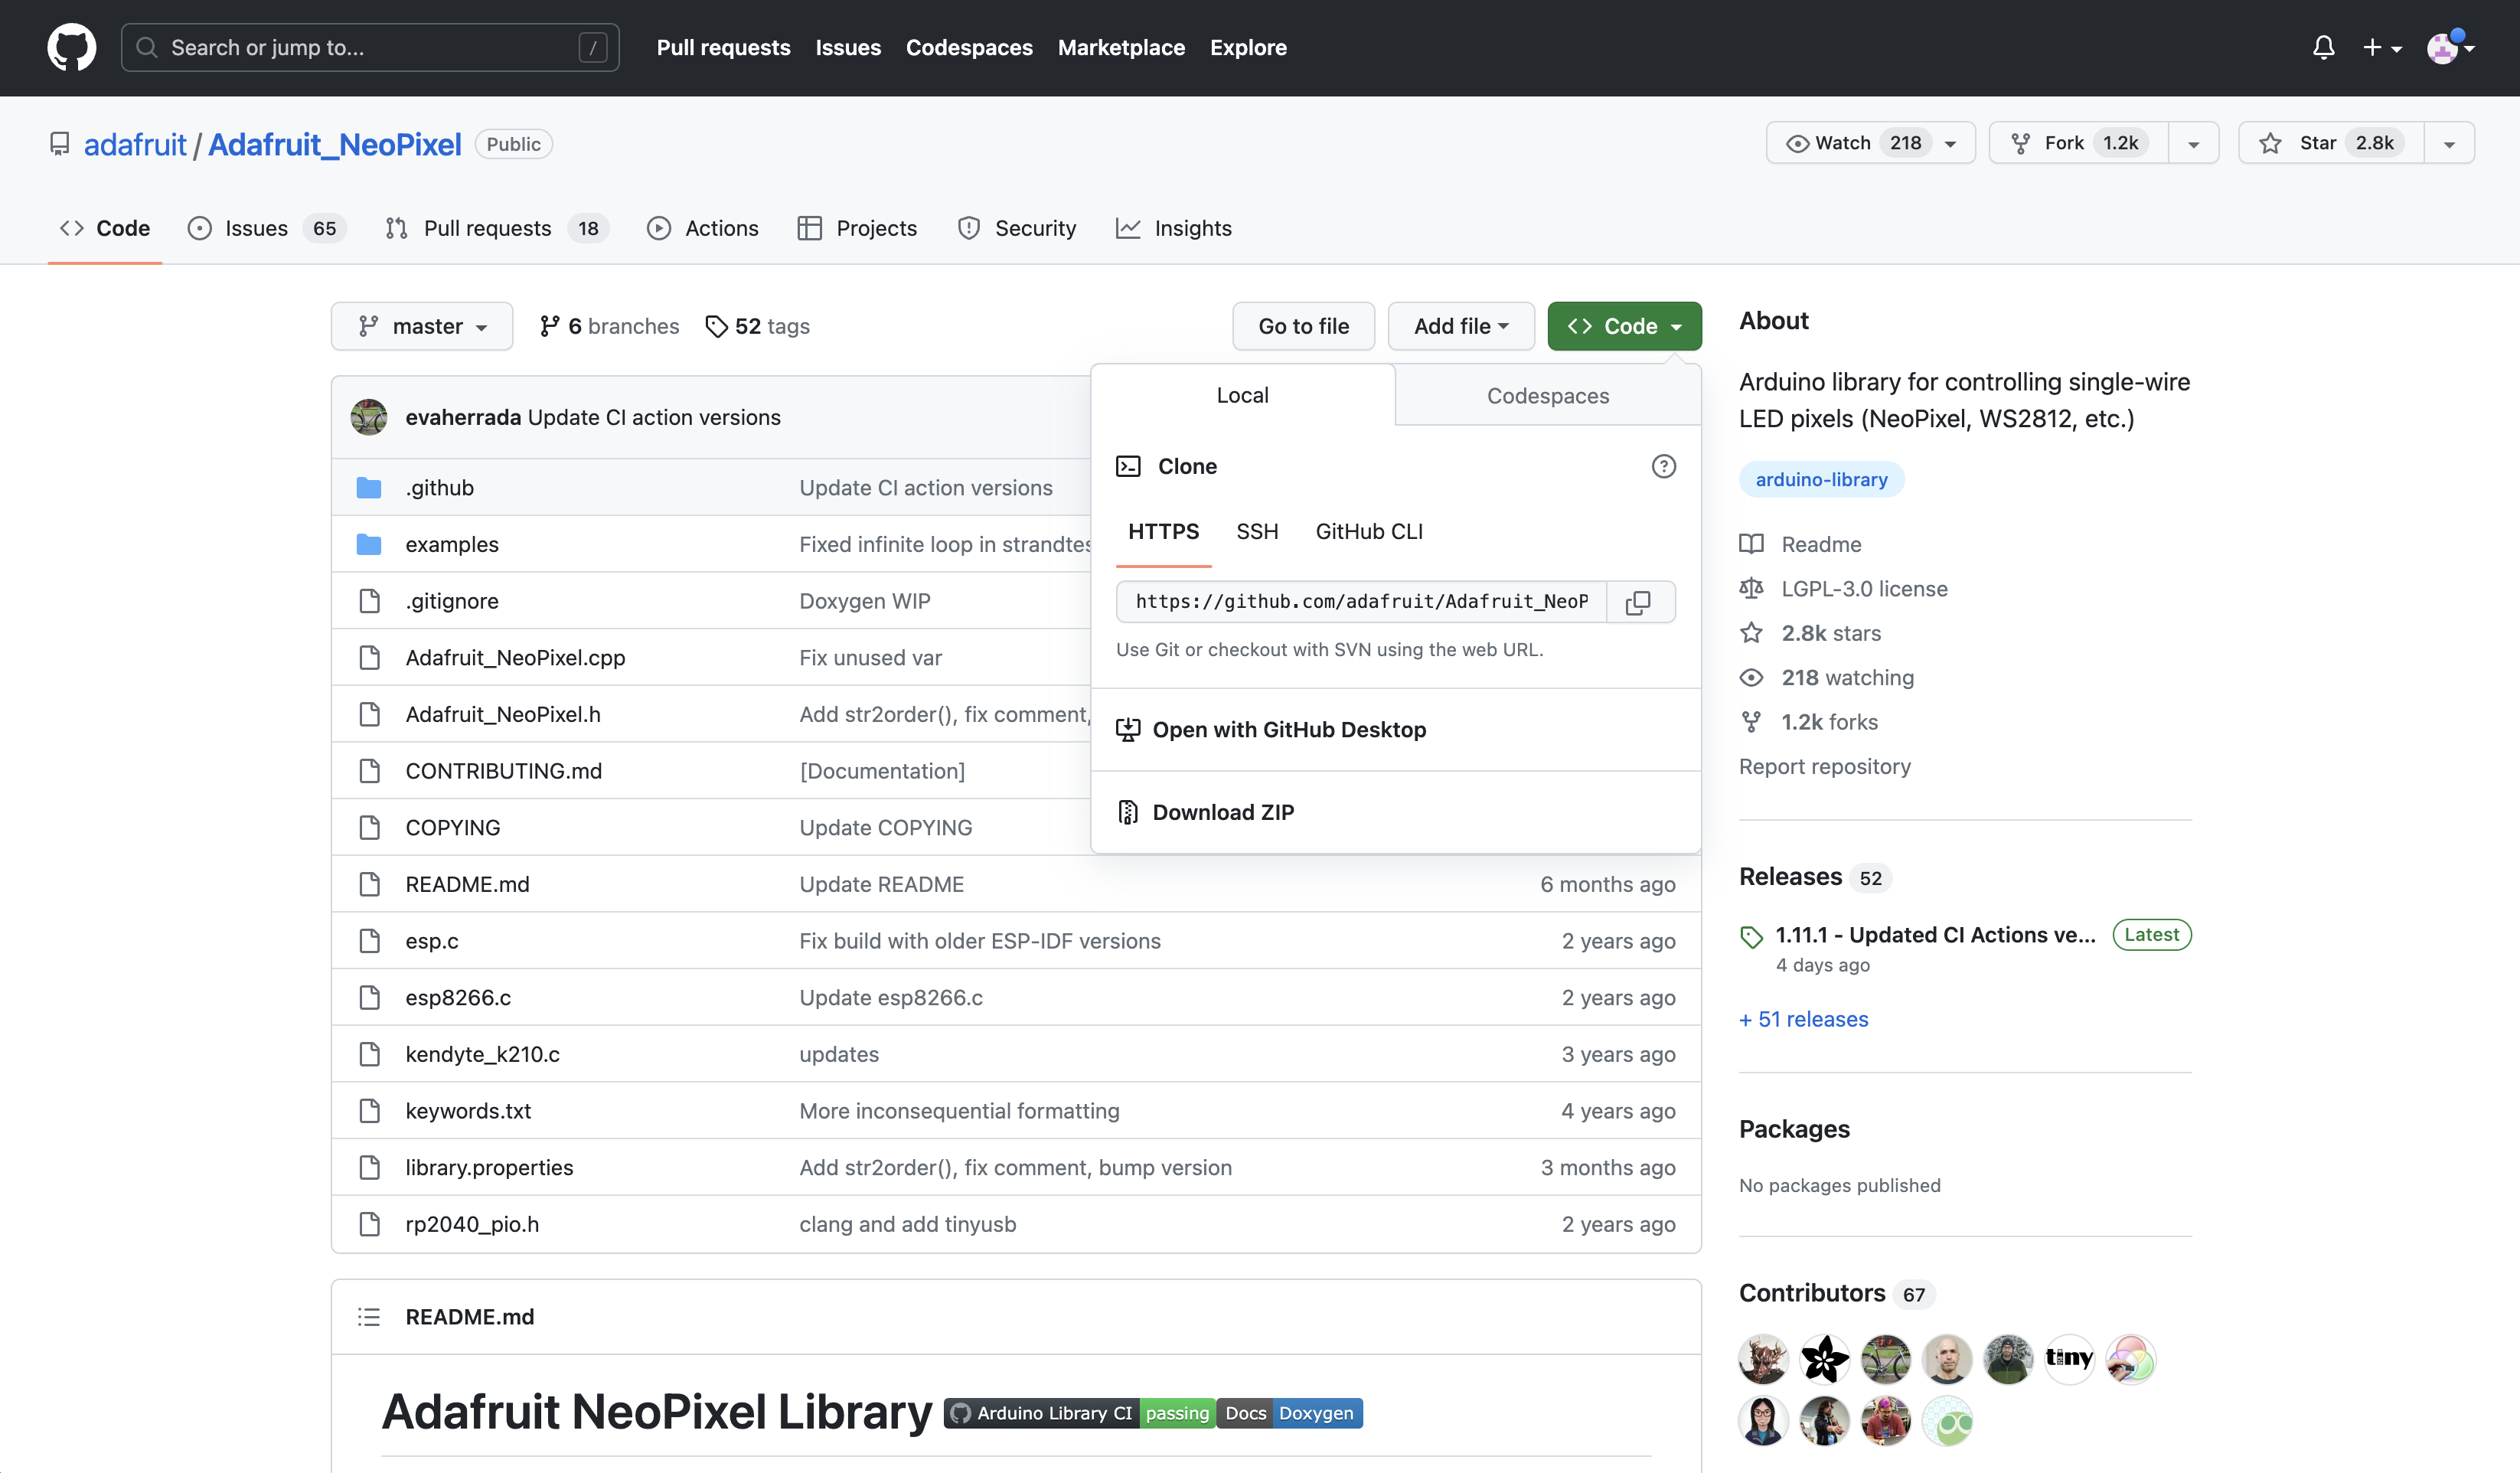Click the Docs Doxygen badge
This screenshot has height=1473, width=2520.
(x=1289, y=1413)
